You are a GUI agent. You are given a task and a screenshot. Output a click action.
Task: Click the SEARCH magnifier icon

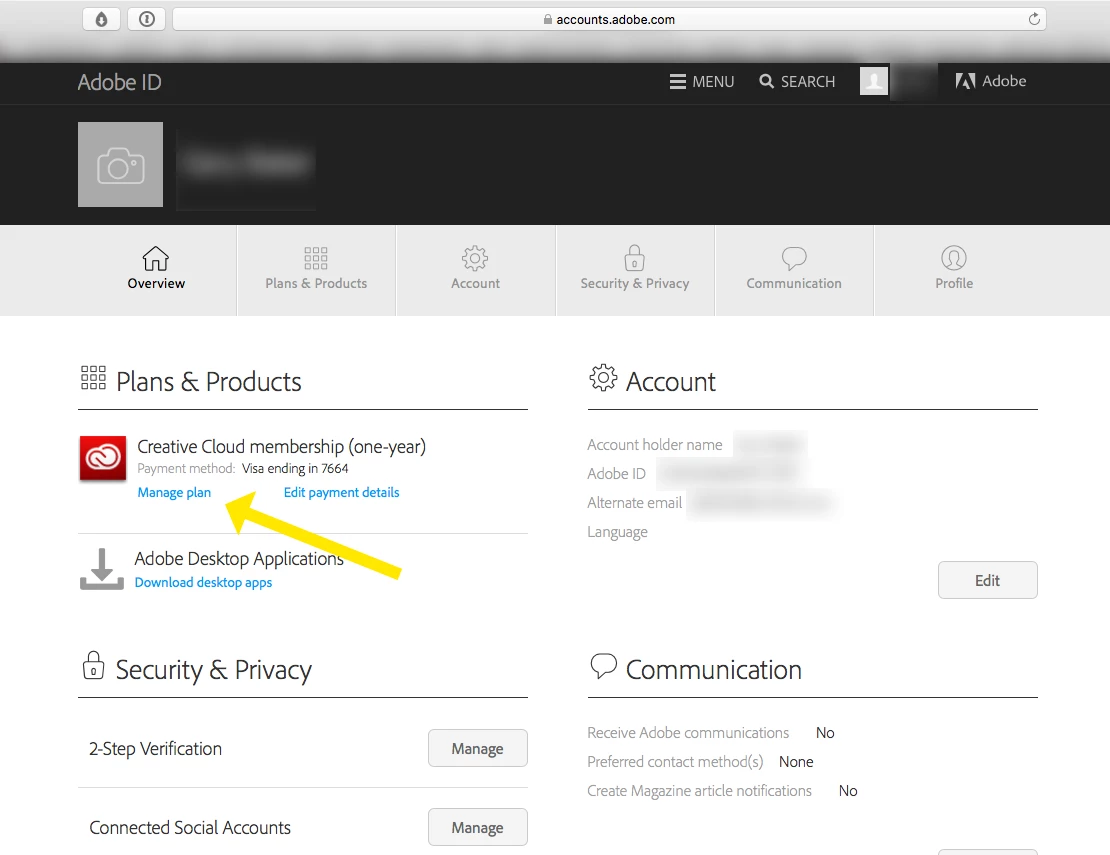point(767,81)
